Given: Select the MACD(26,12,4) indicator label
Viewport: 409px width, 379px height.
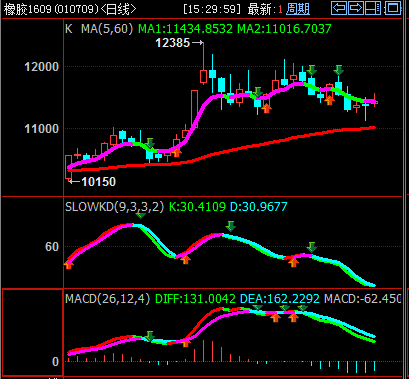Looking at the screenshot, I should coord(107,298).
